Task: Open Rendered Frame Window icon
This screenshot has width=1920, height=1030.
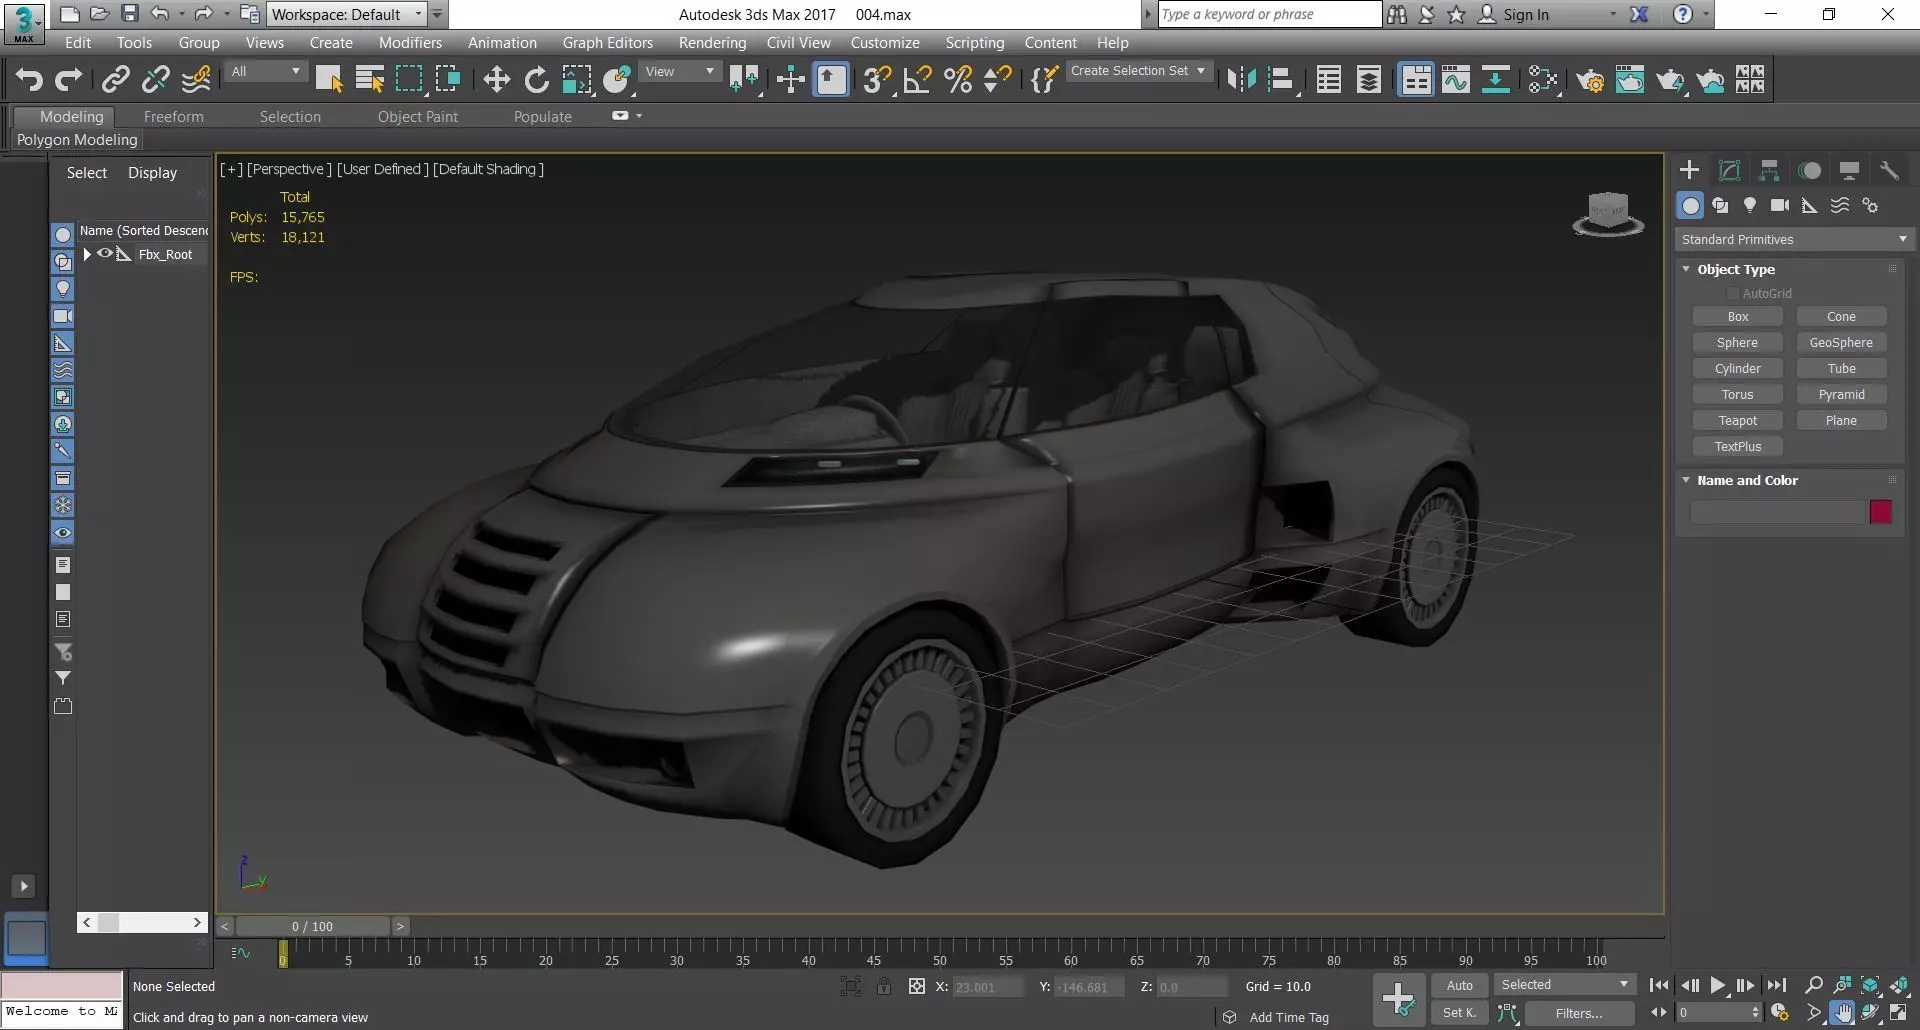Action: pyautogui.click(x=1630, y=80)
